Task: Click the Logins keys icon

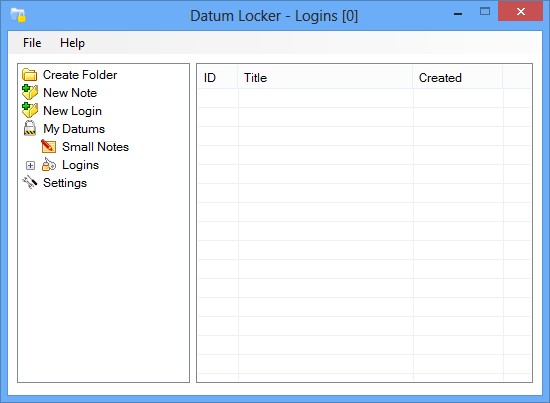Action: [x=49, y=164]
